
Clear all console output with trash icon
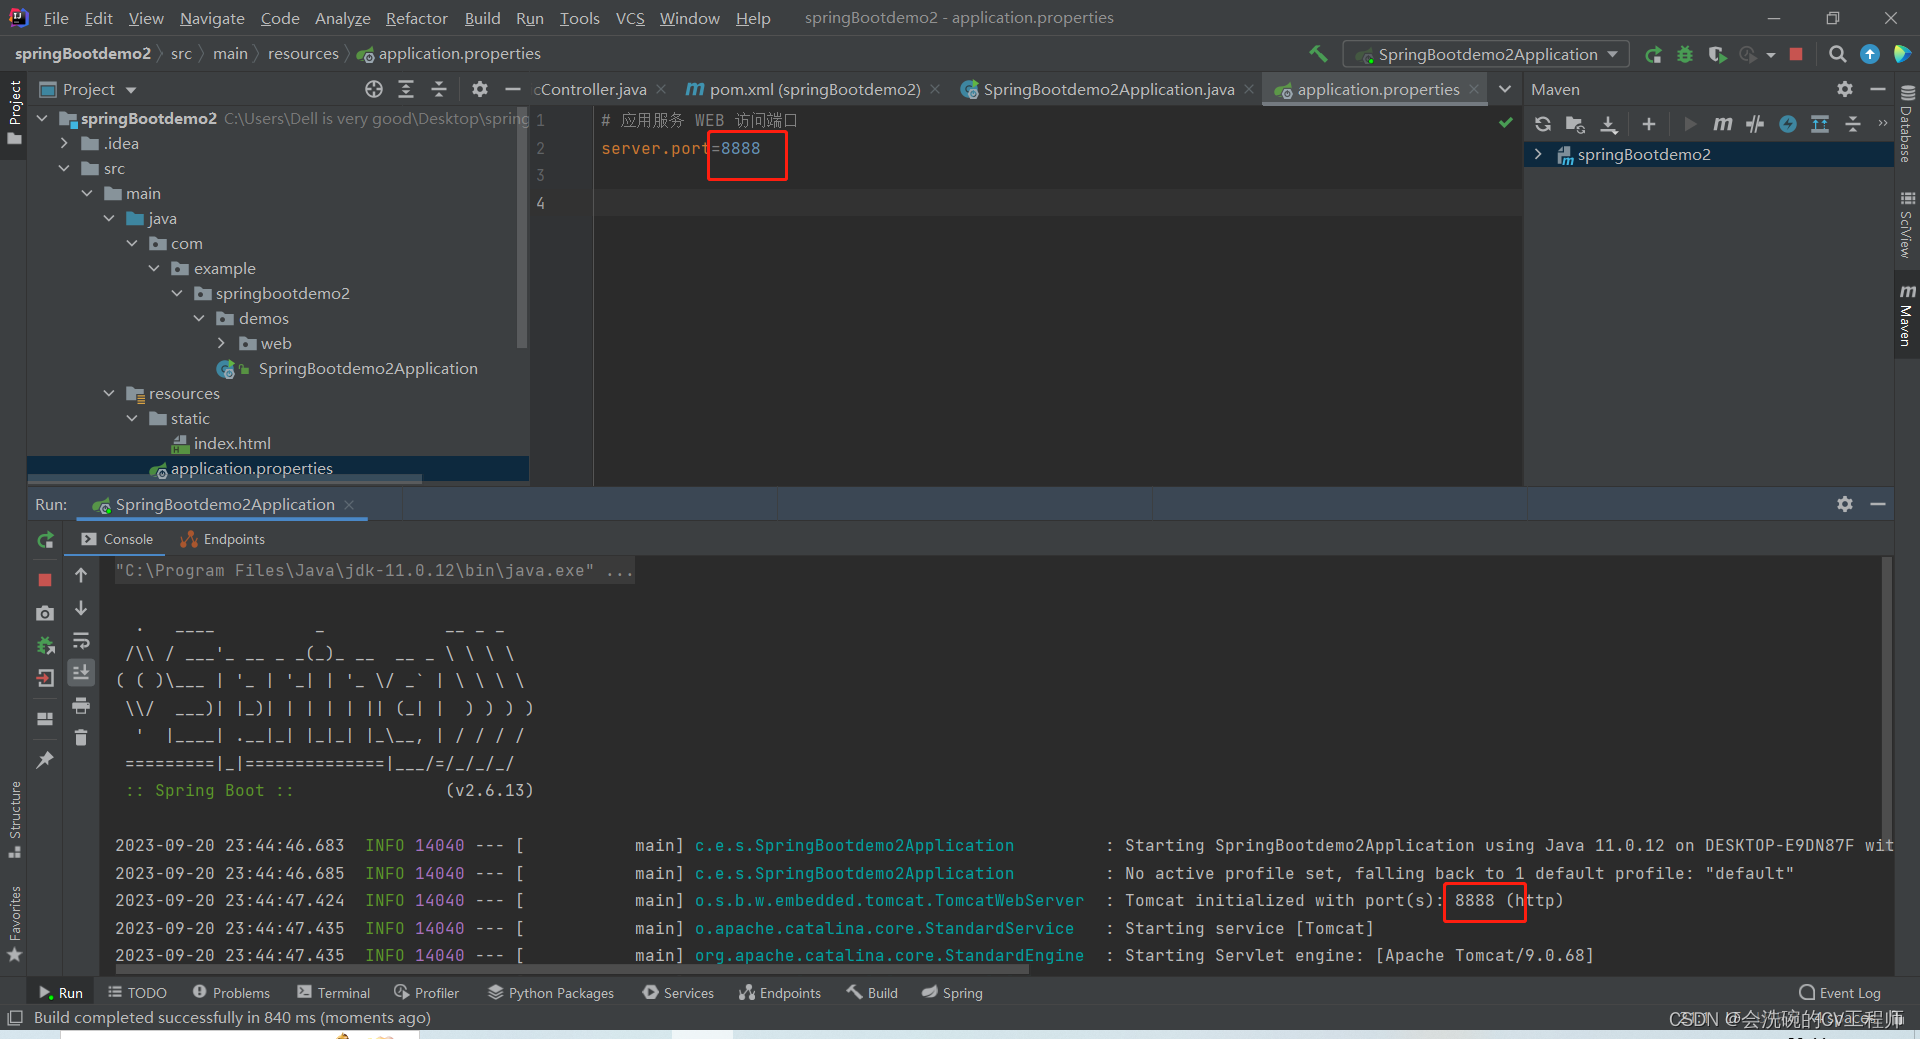click(x=81, y=738)
